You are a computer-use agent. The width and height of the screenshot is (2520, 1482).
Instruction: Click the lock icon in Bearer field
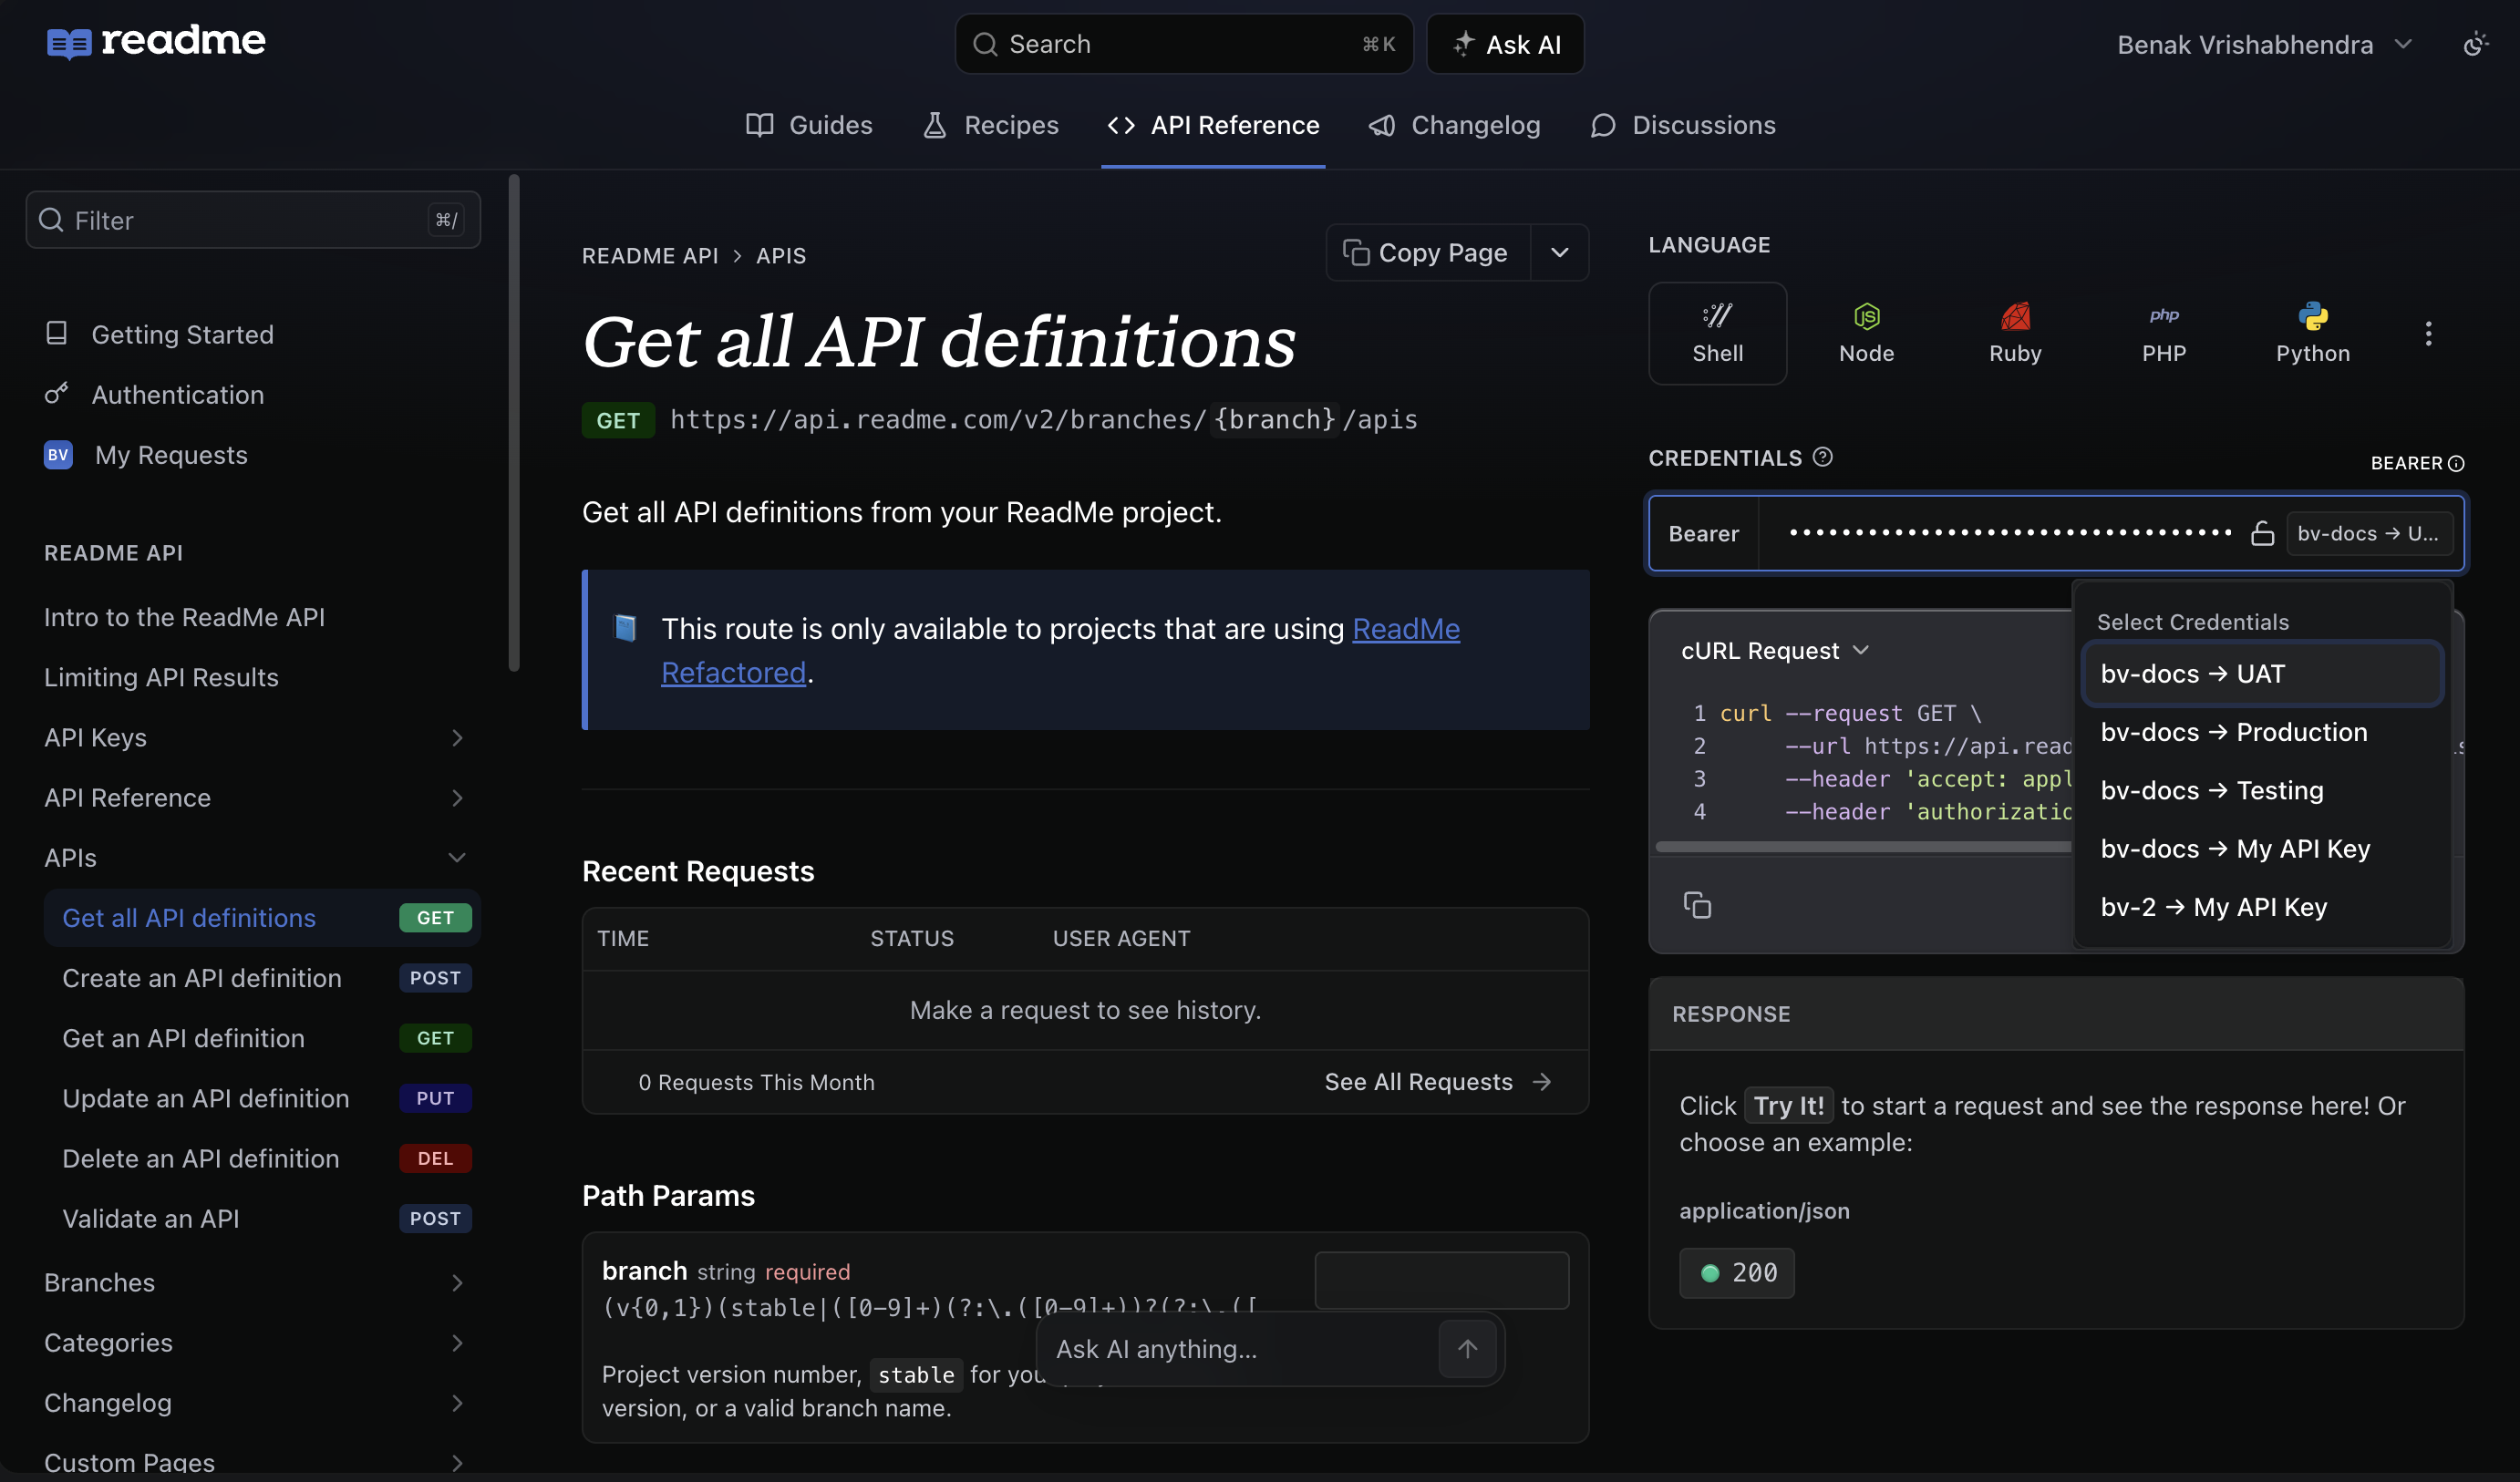[x=2261, y=533]
